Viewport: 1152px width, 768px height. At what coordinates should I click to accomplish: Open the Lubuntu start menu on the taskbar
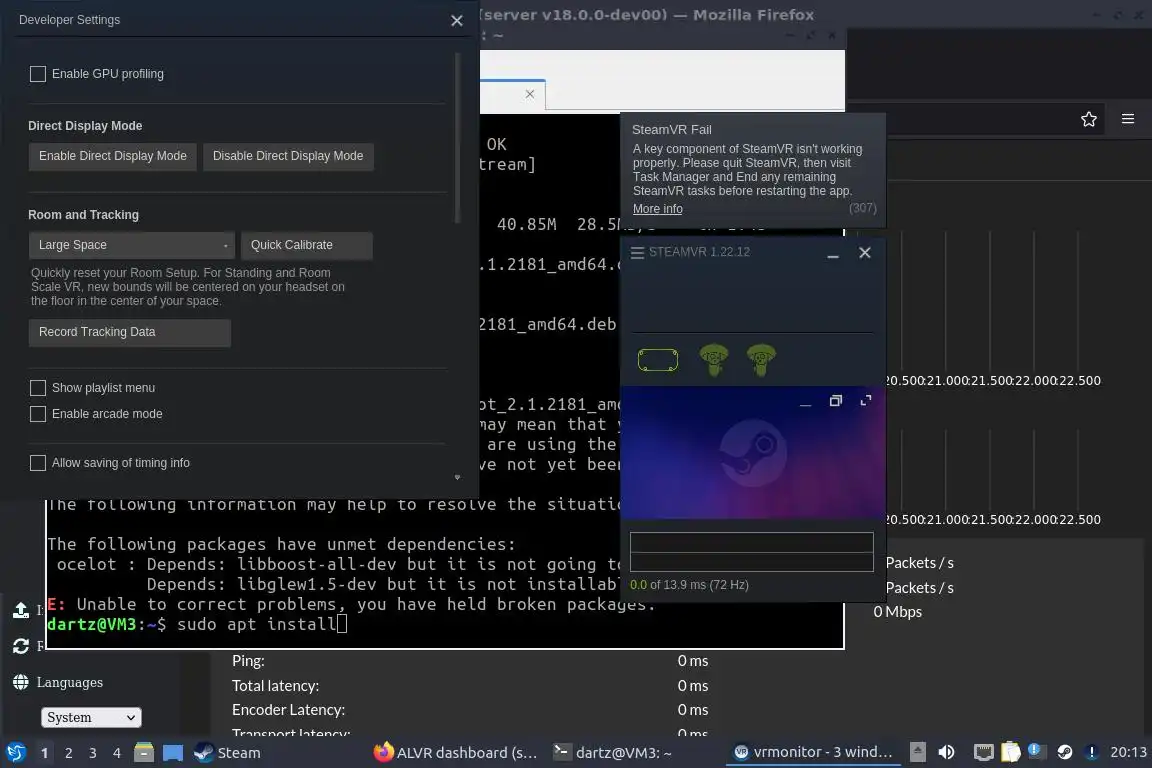pos(16,753)
